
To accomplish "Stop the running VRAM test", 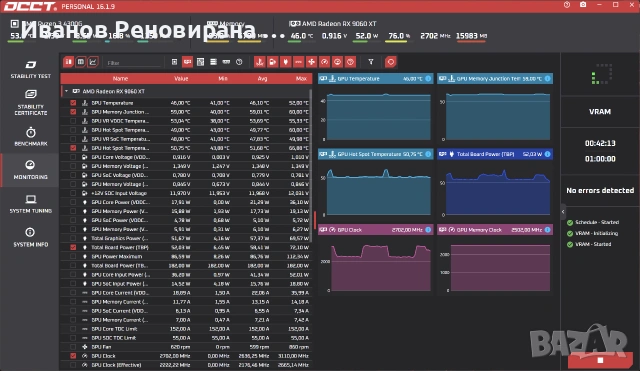I will point(600,360).
